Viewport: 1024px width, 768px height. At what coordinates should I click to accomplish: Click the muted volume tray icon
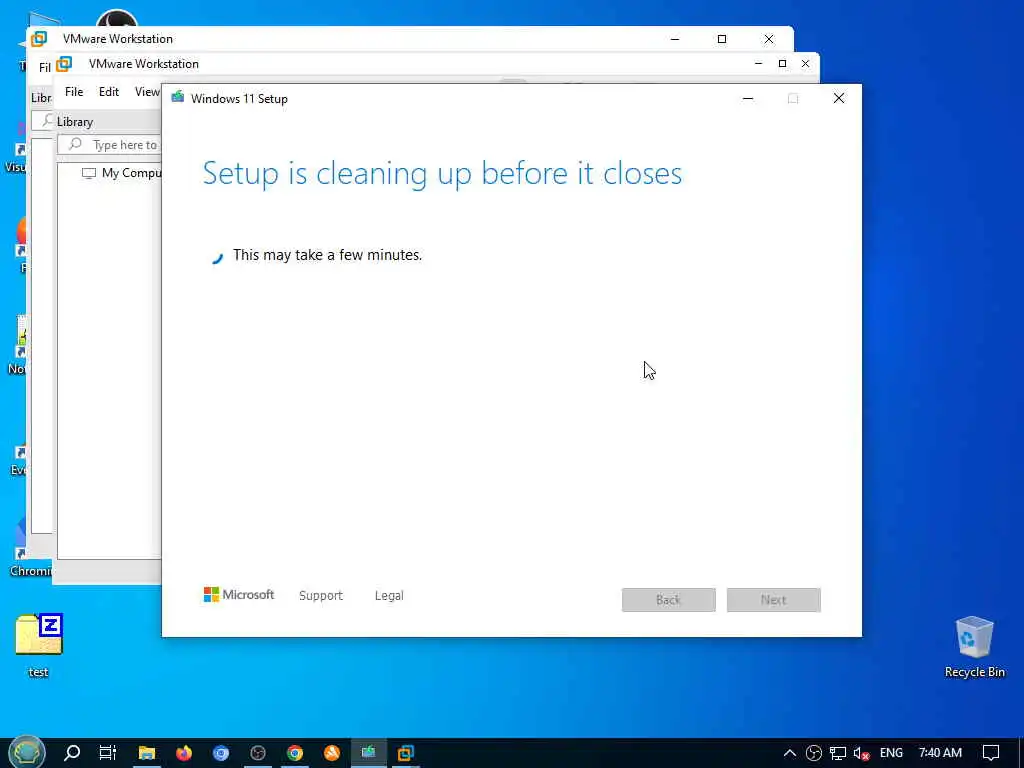pyautogui.click(x=862, y=753)
